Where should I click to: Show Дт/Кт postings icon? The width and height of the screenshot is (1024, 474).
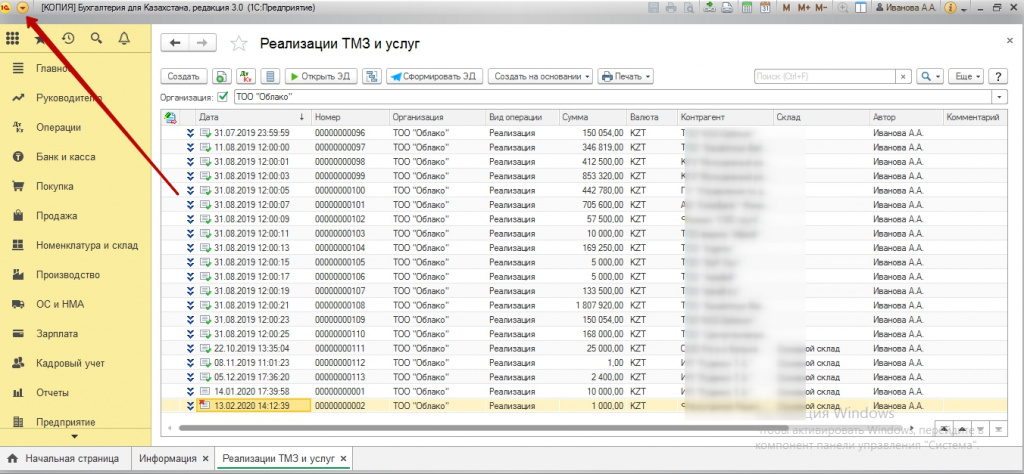[x=246, y=76]
